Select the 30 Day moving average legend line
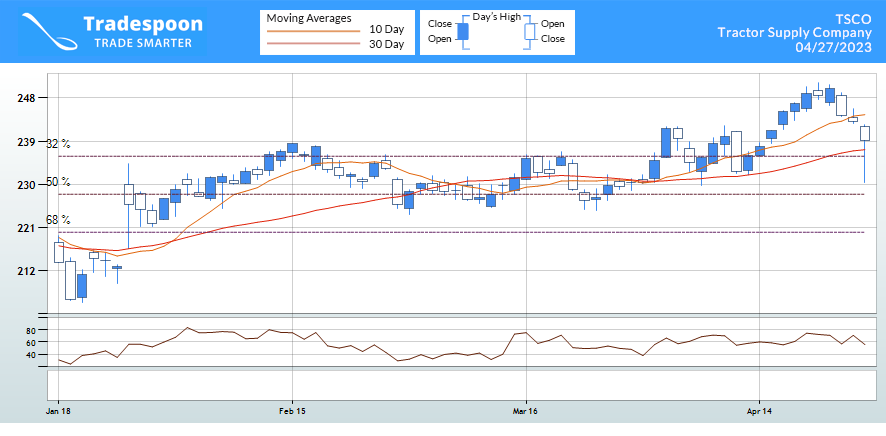 (x=312, y=45)
